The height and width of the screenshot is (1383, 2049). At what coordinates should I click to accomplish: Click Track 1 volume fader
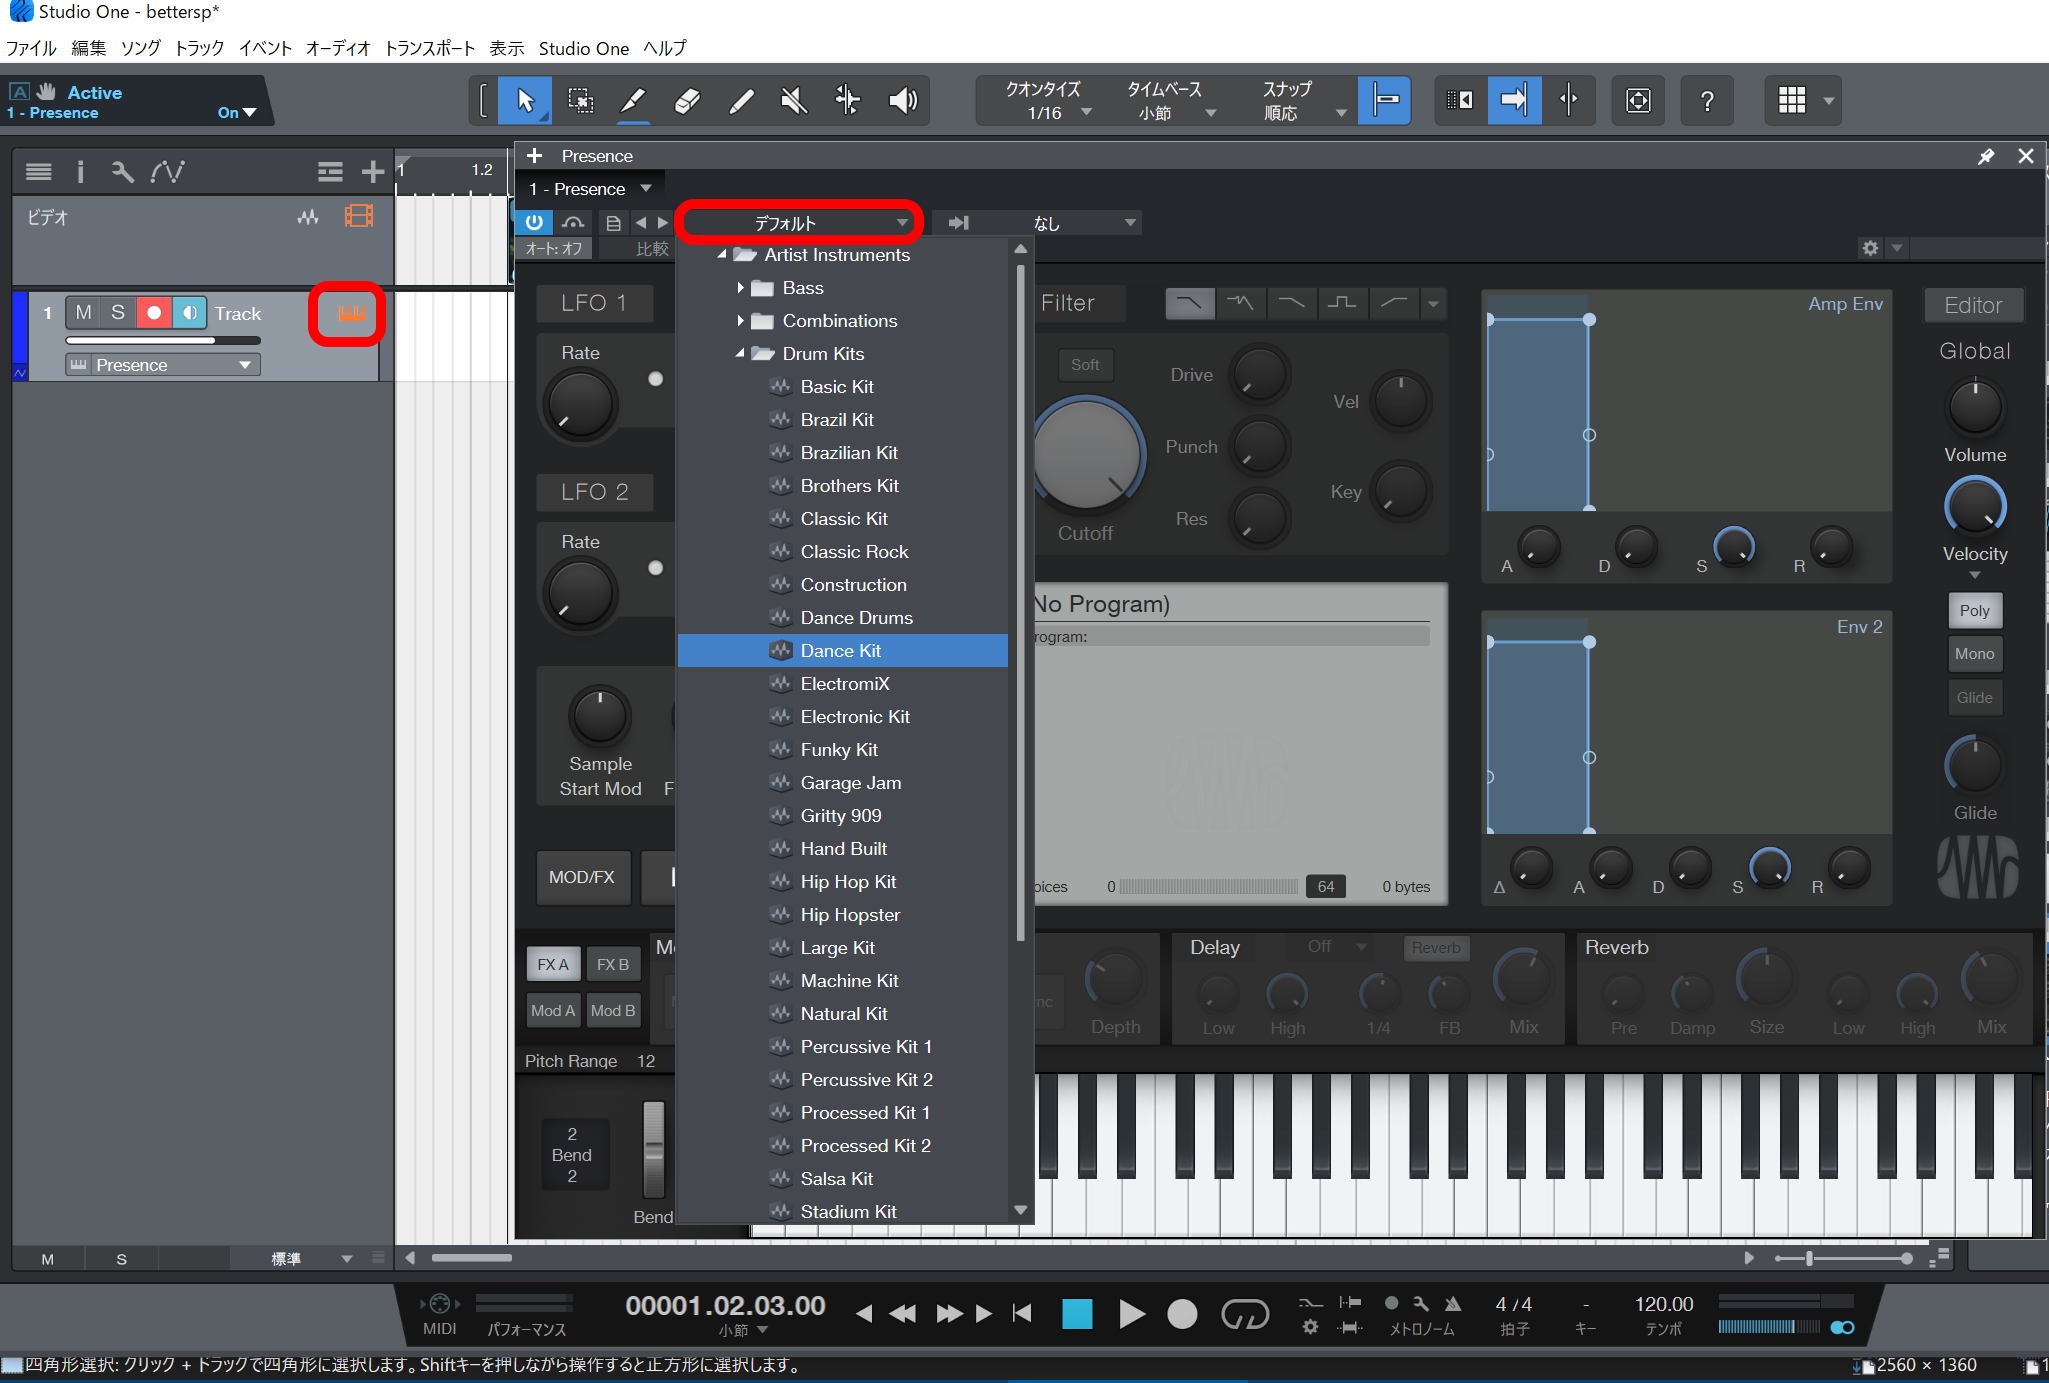click(x=163, y=341)
